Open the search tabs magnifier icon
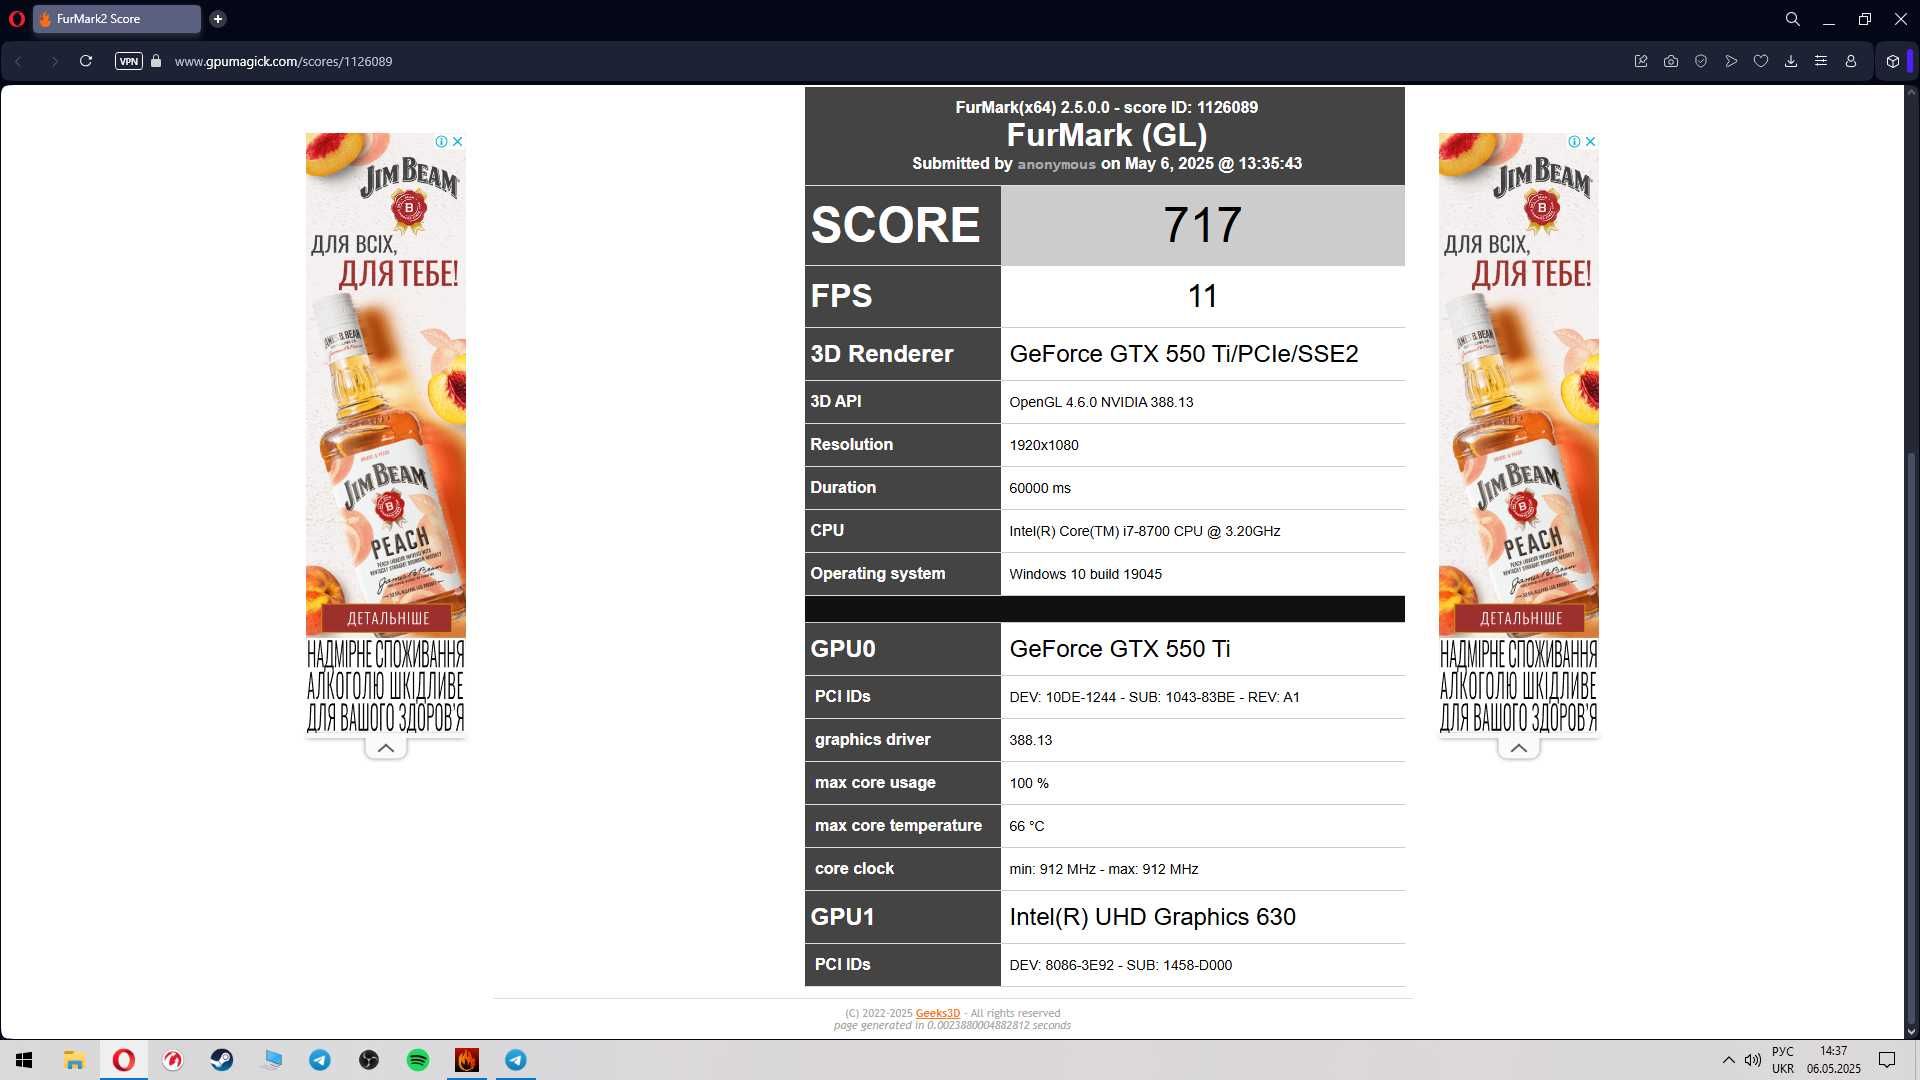This screenshot has width=1920, height=1080. (x=1793, y=19)
